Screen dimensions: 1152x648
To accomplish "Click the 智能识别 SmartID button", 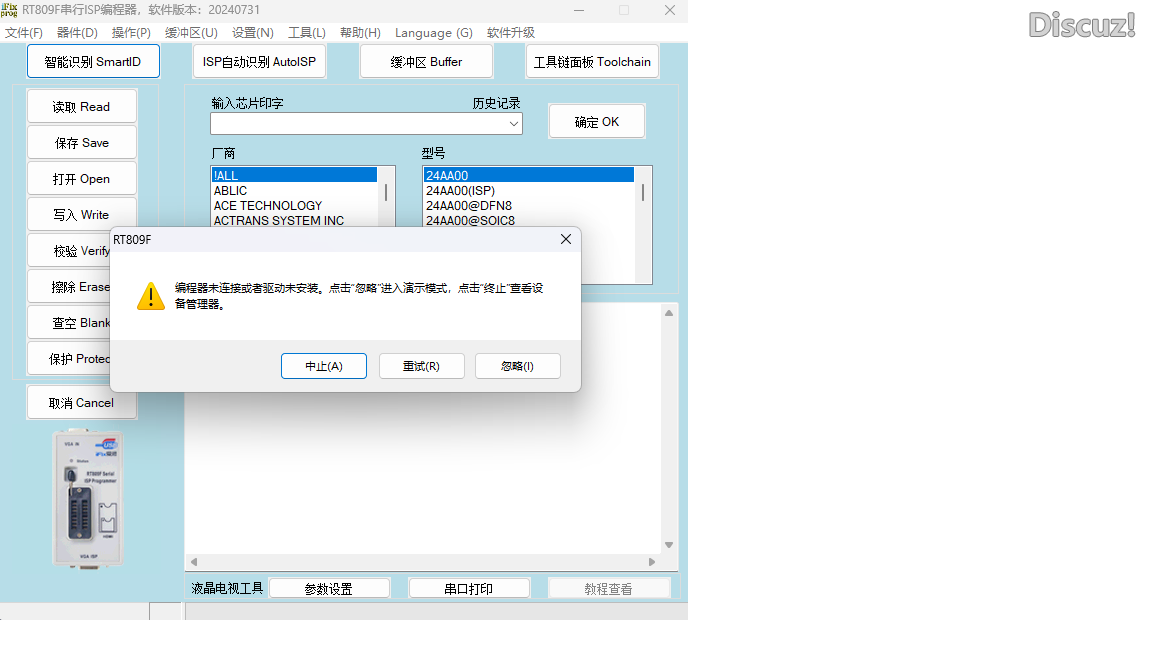I will click(93, 62).
